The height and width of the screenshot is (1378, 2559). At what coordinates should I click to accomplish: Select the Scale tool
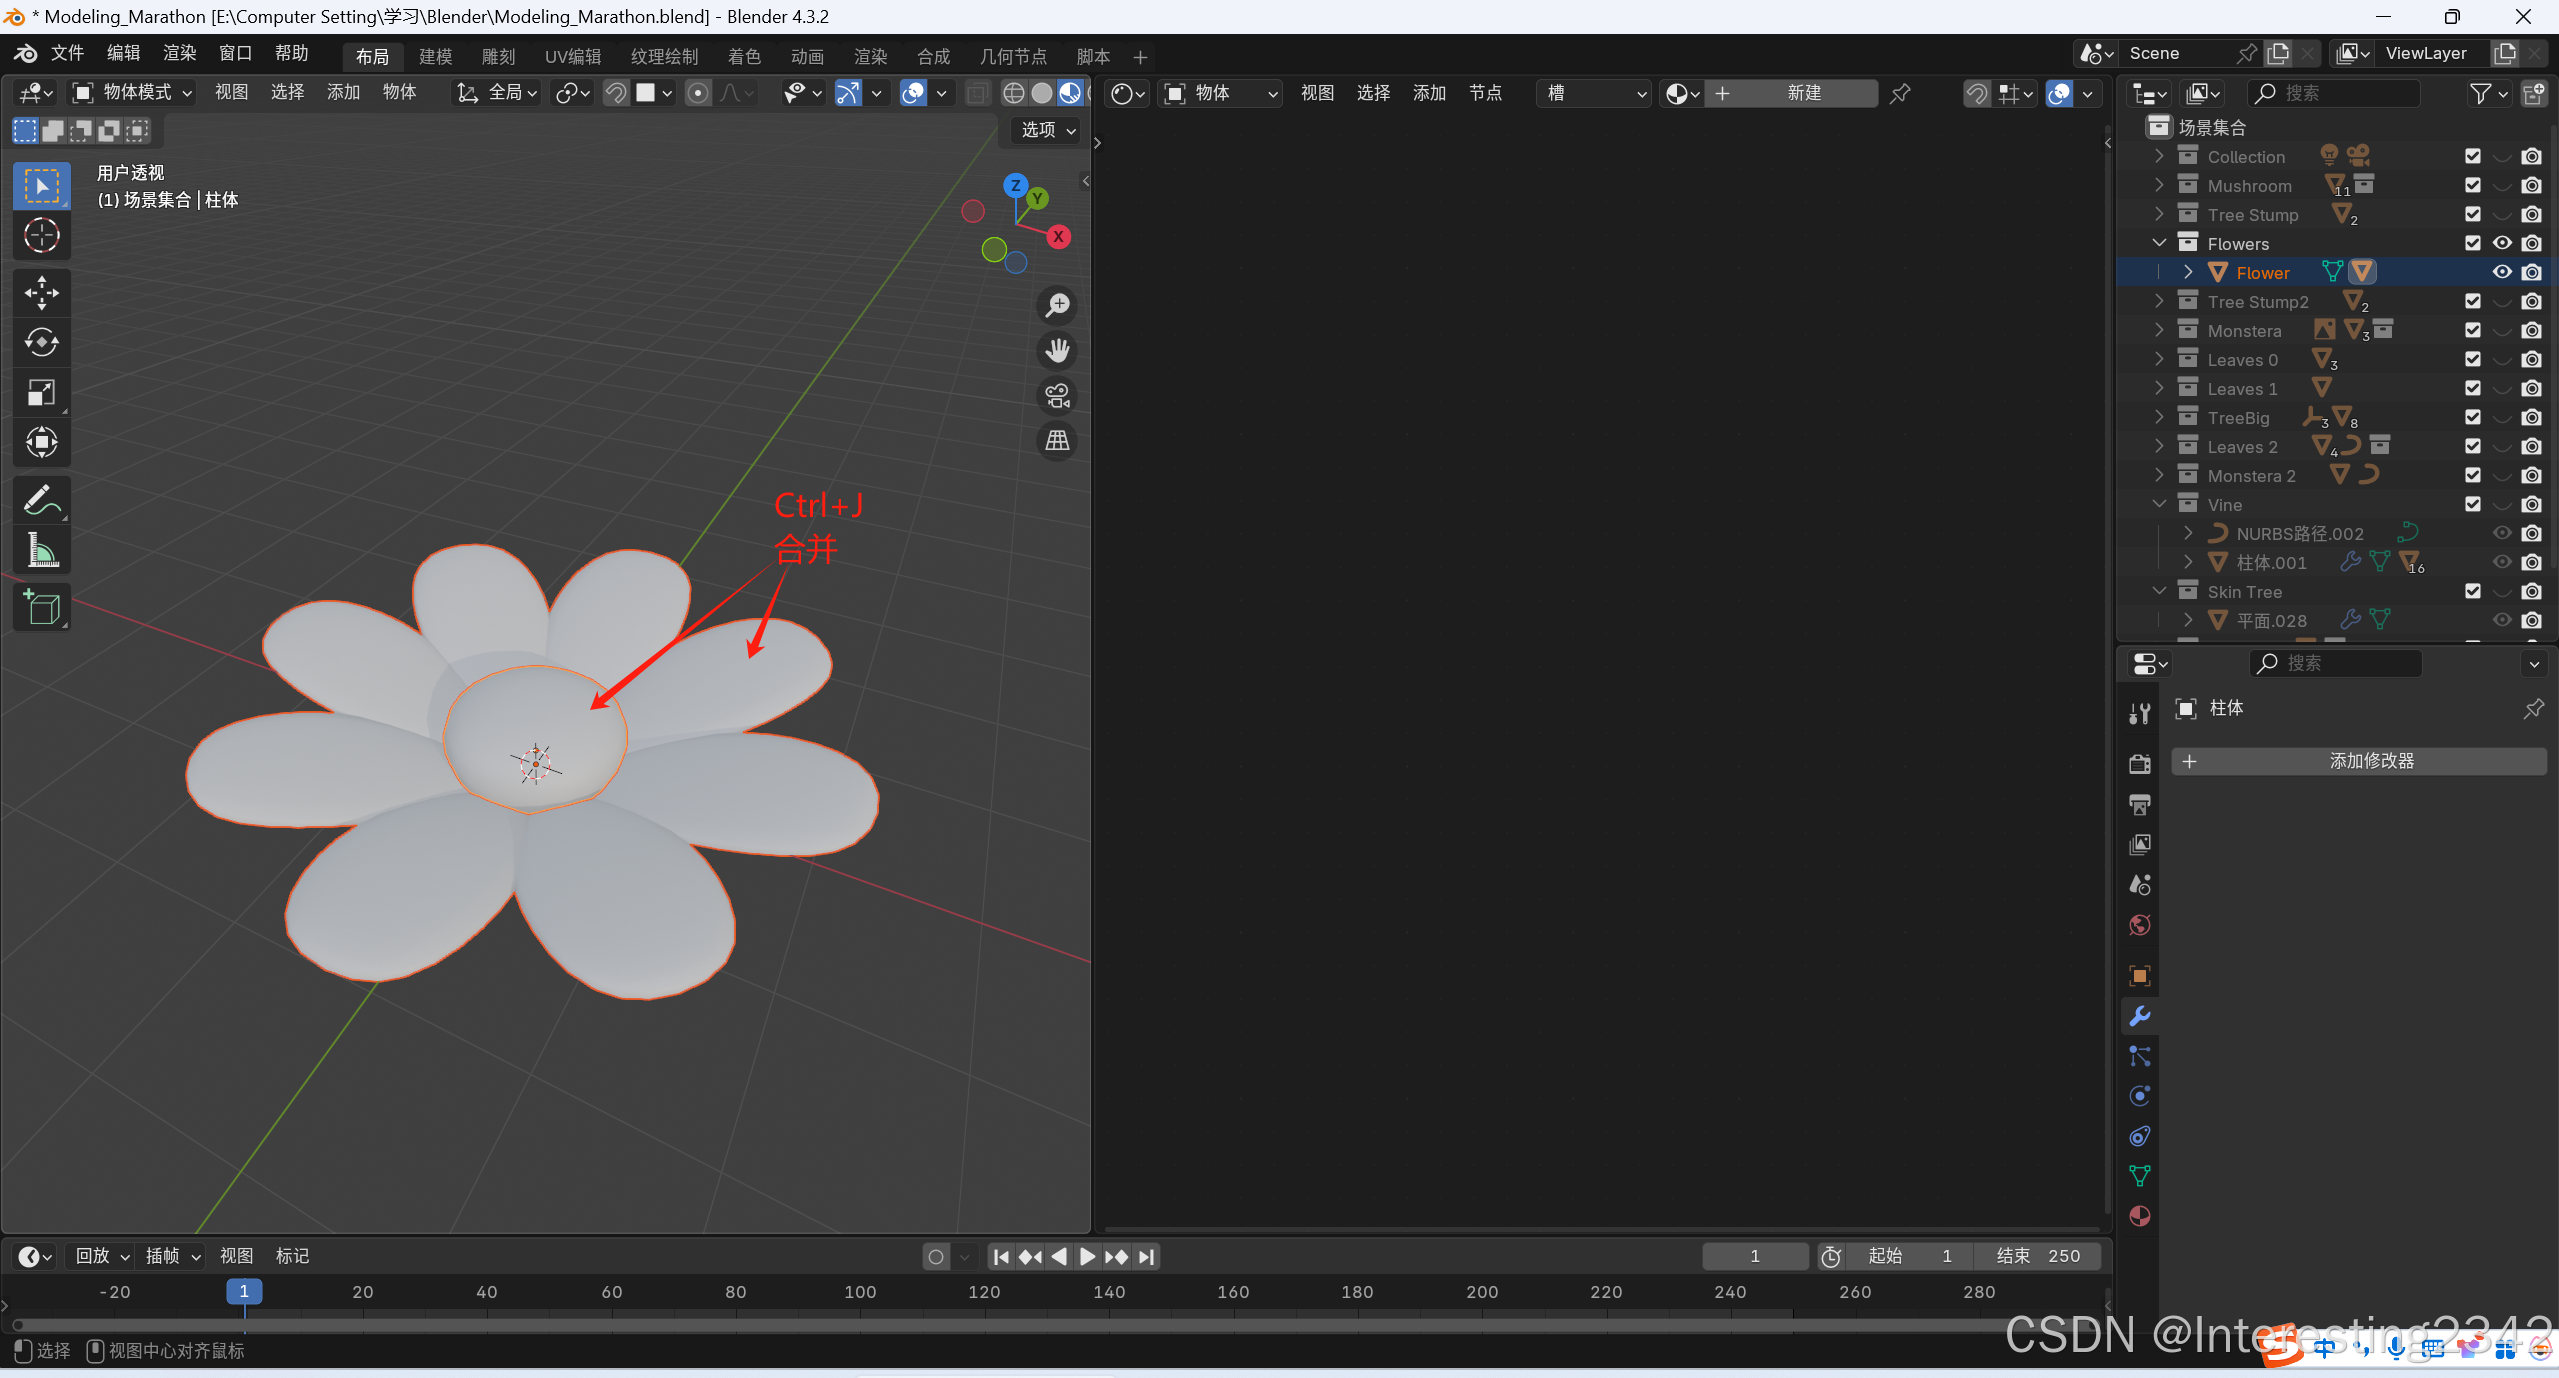tap(41, 392)
